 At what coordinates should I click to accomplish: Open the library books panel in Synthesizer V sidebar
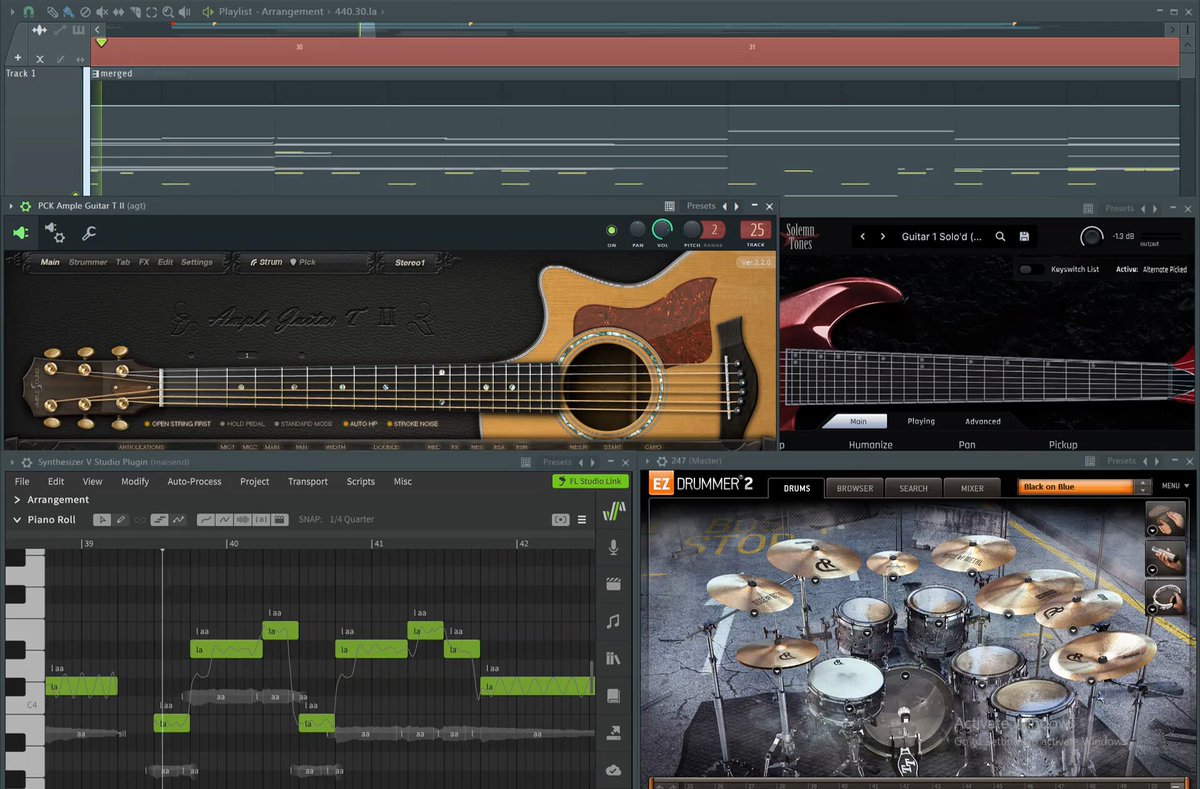click(x=613, y=659)
